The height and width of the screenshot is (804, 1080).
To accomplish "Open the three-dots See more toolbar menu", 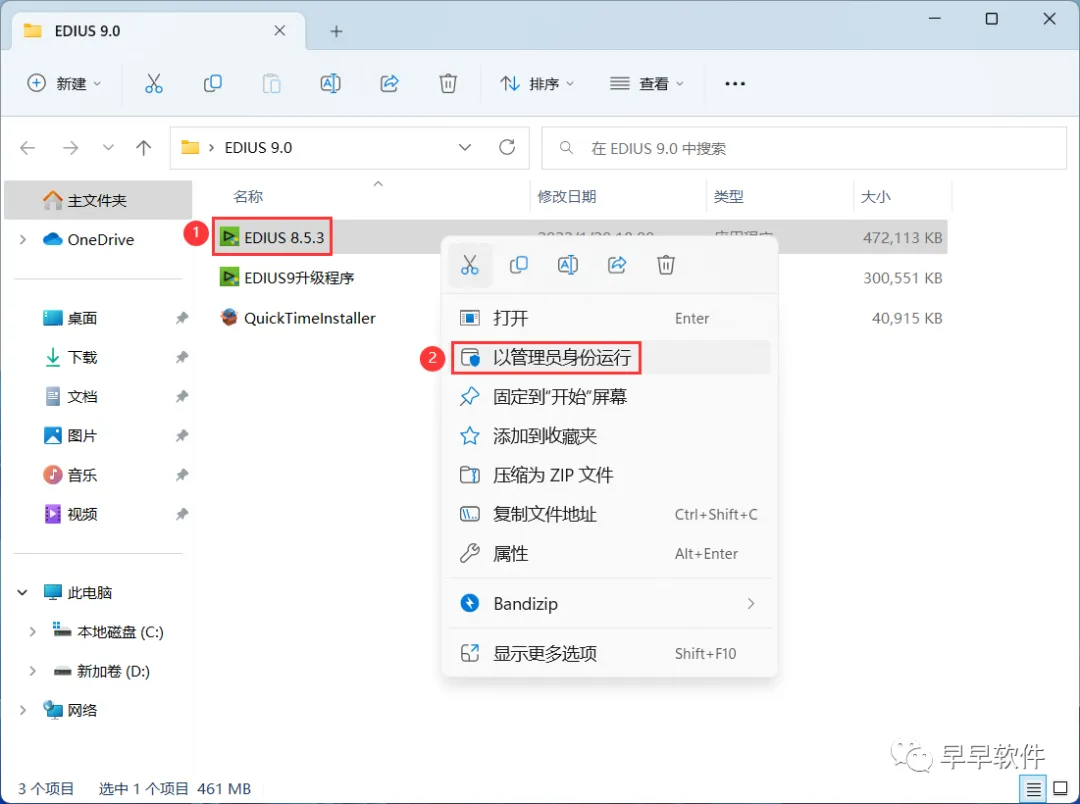I will point(735,83).
